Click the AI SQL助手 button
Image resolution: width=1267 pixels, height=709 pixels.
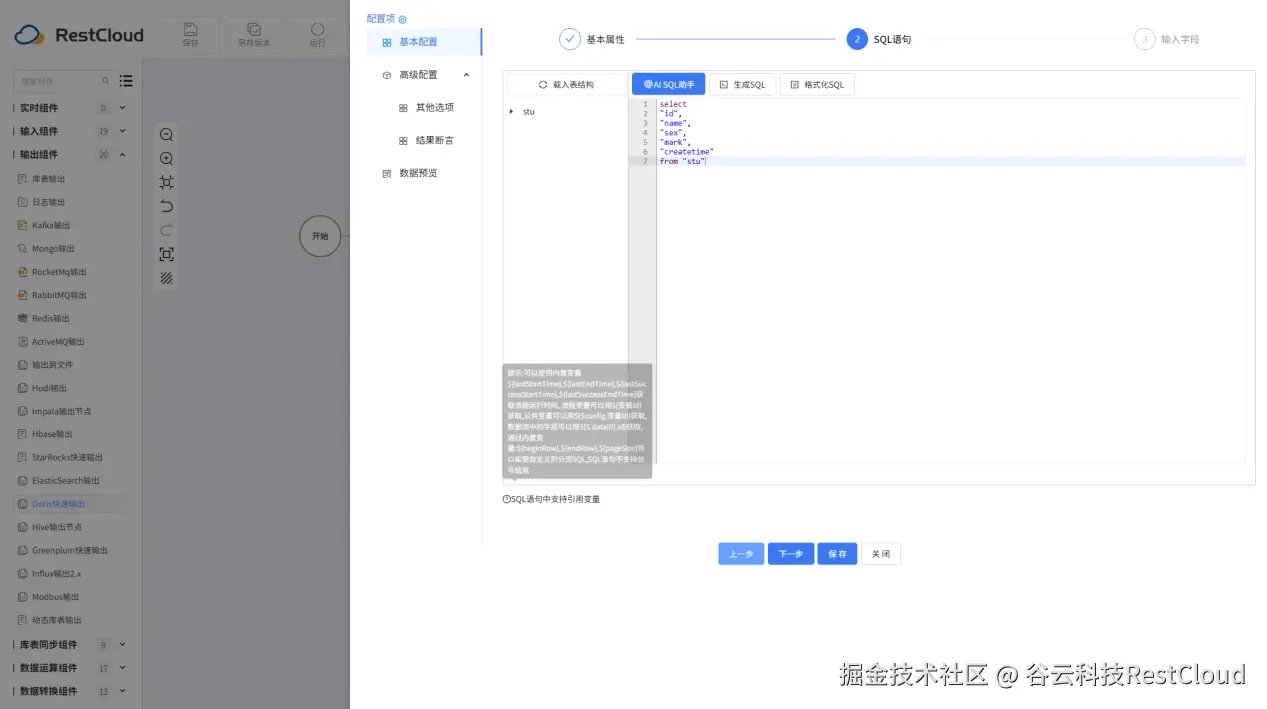pyautogui.click(x=668, y=84)
